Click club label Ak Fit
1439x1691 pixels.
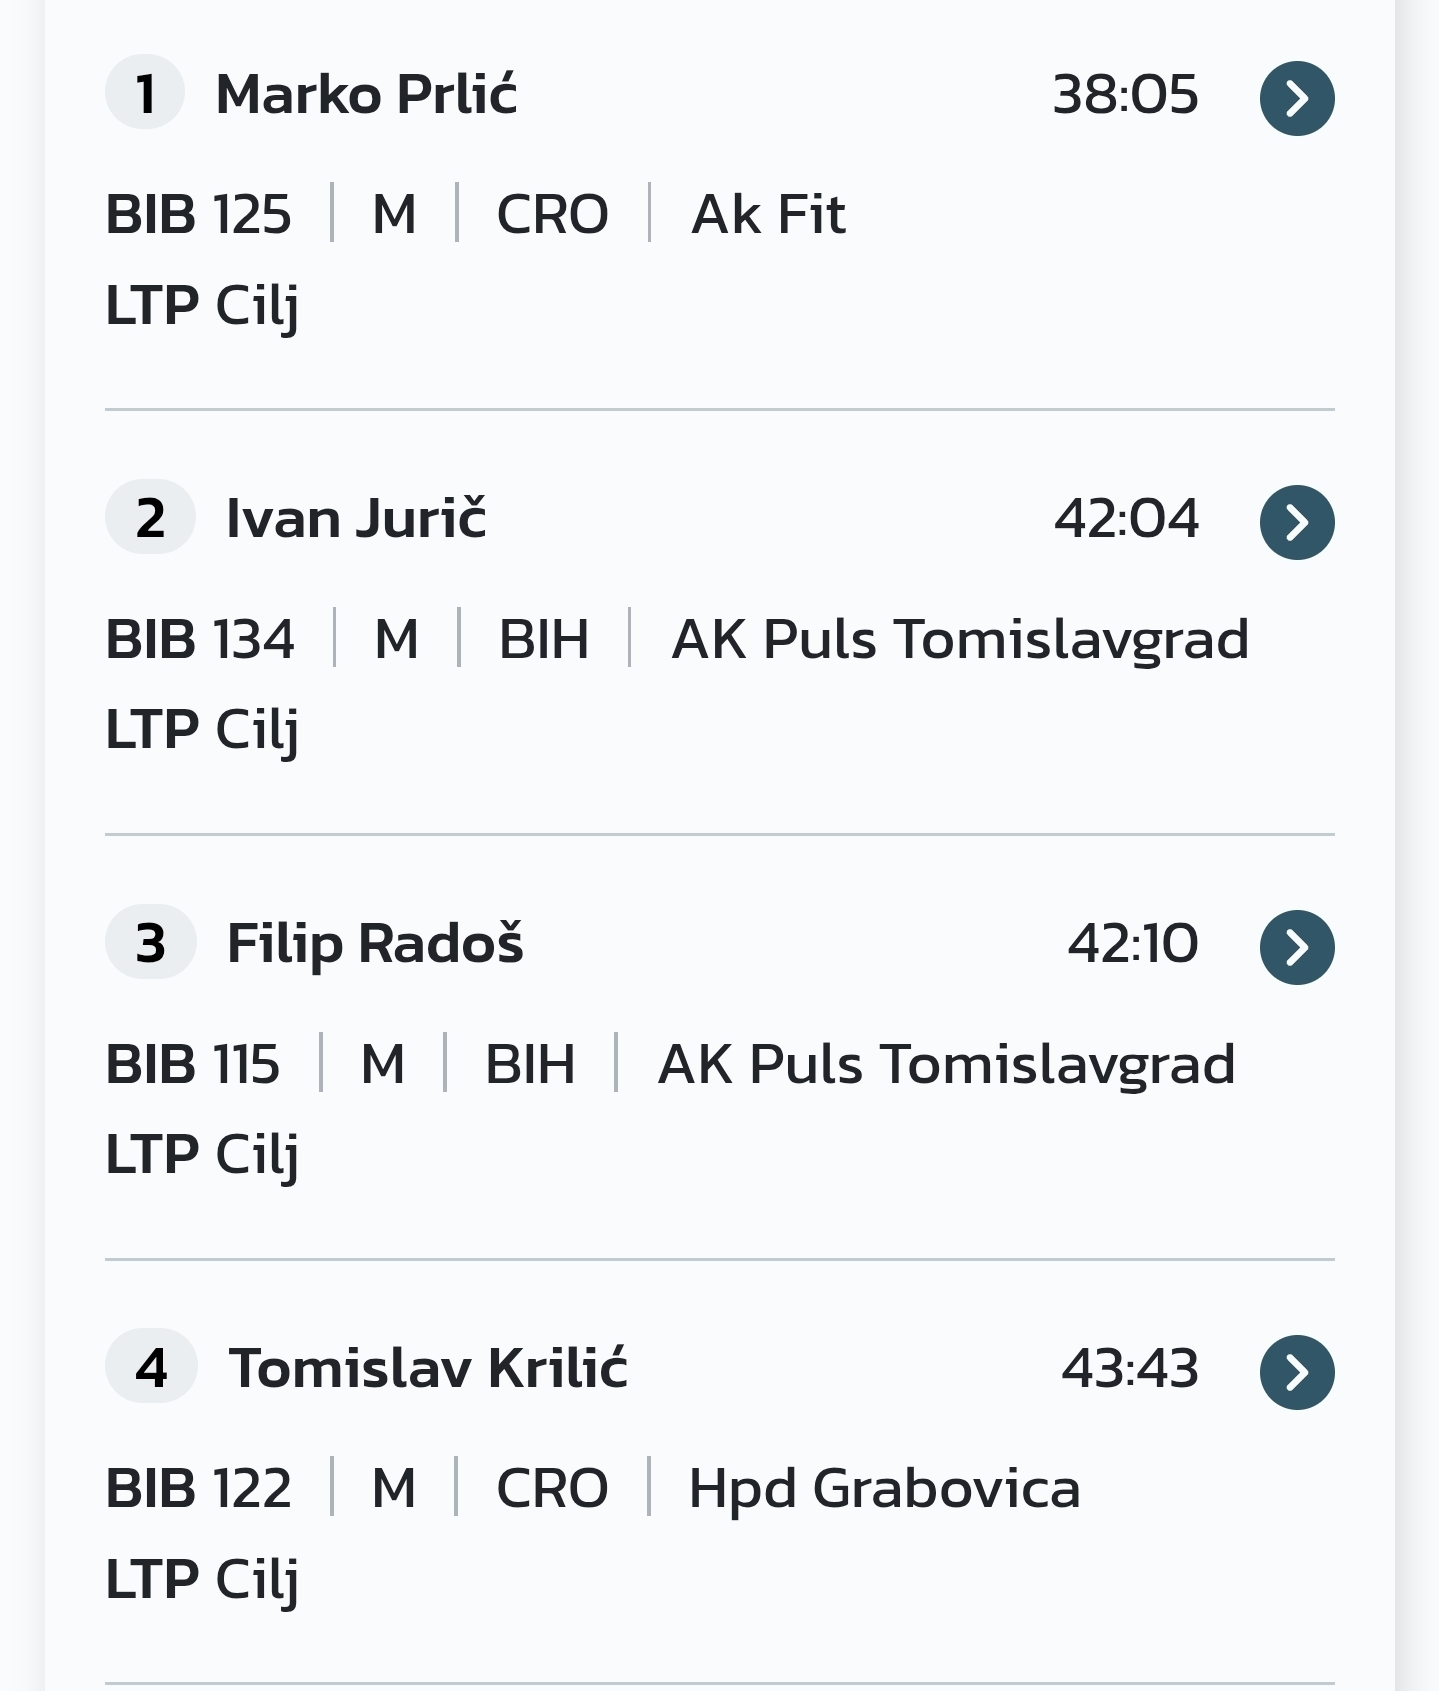[768, 214]
